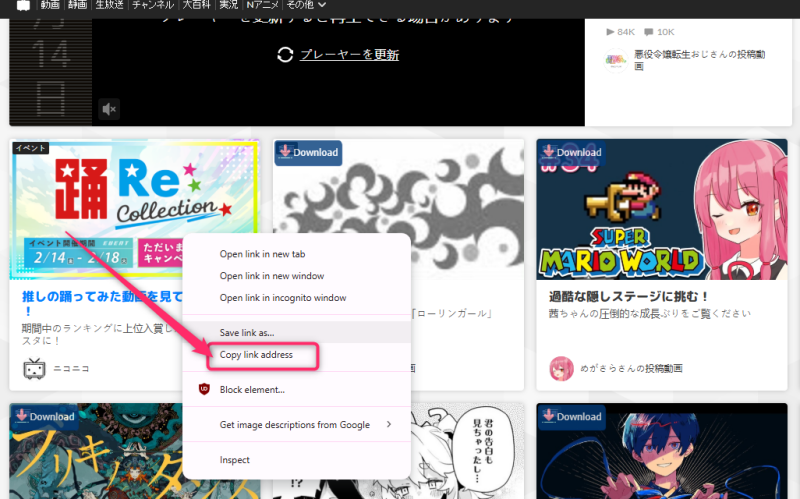Choose Block element... in context menu

point(296,390)
